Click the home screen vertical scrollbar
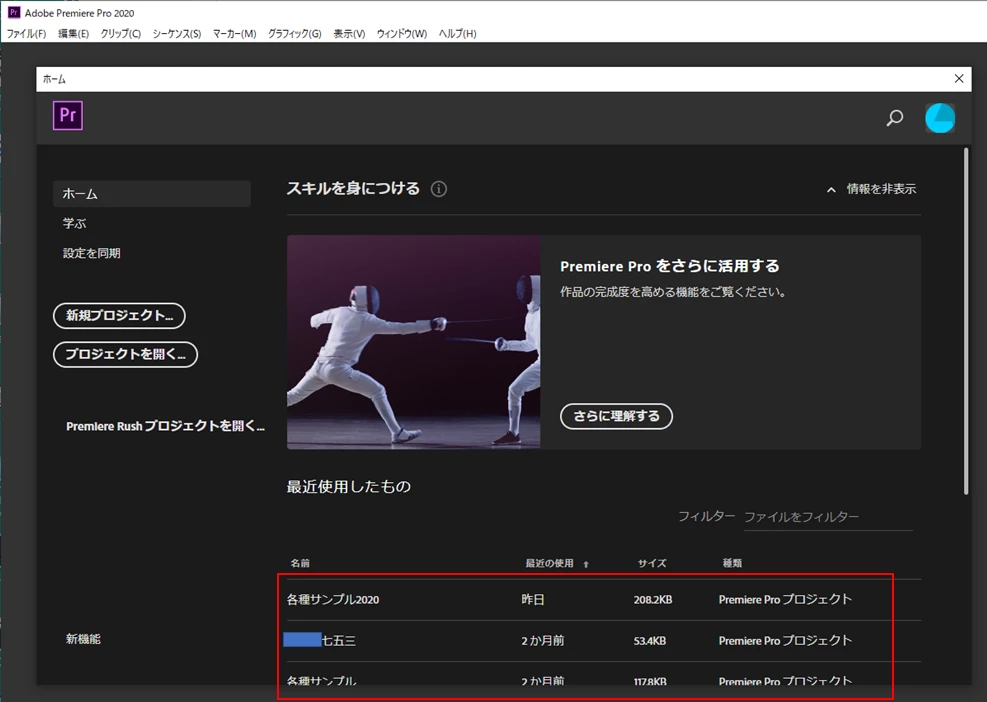The image size is (987, 702). (x=966, y=321)
